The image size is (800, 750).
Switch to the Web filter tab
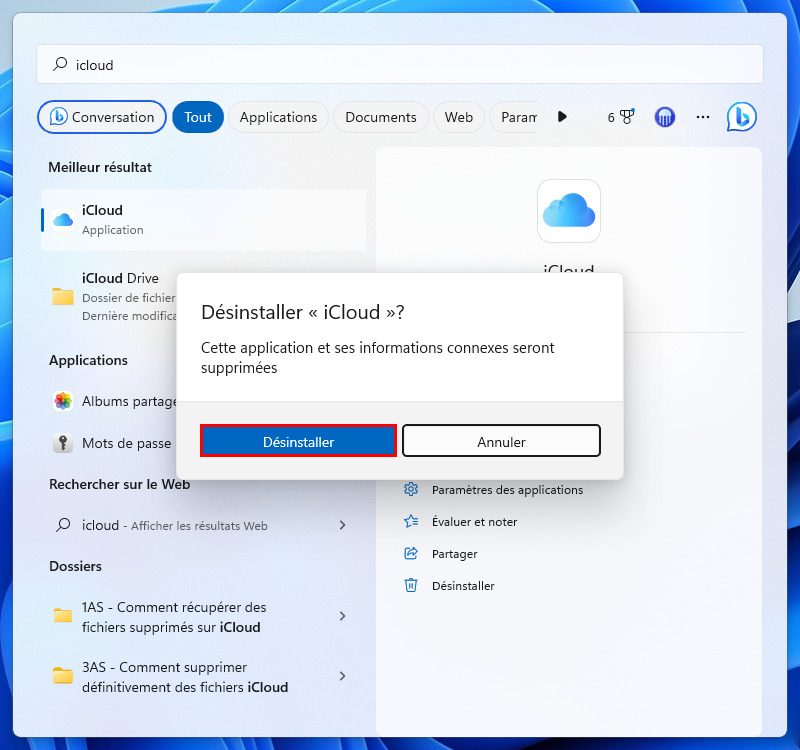459,117
